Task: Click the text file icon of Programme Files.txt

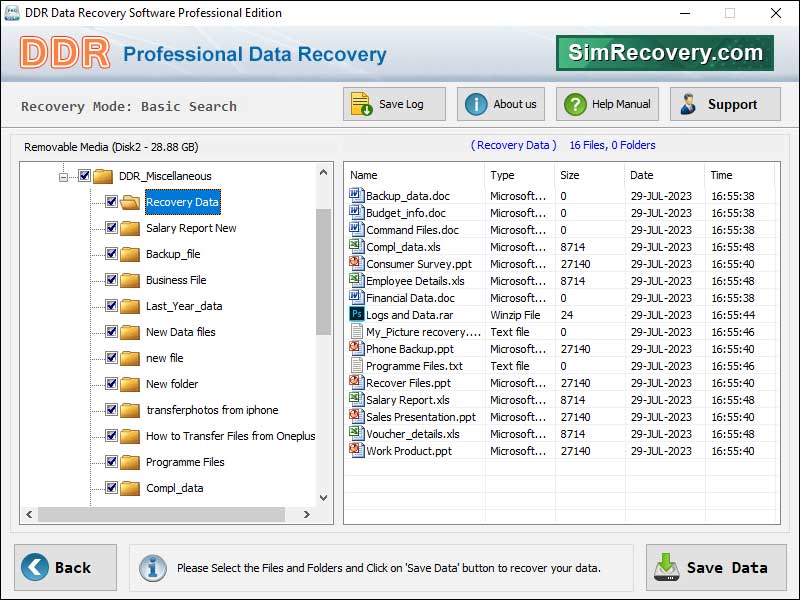Action: click(357, 365)
